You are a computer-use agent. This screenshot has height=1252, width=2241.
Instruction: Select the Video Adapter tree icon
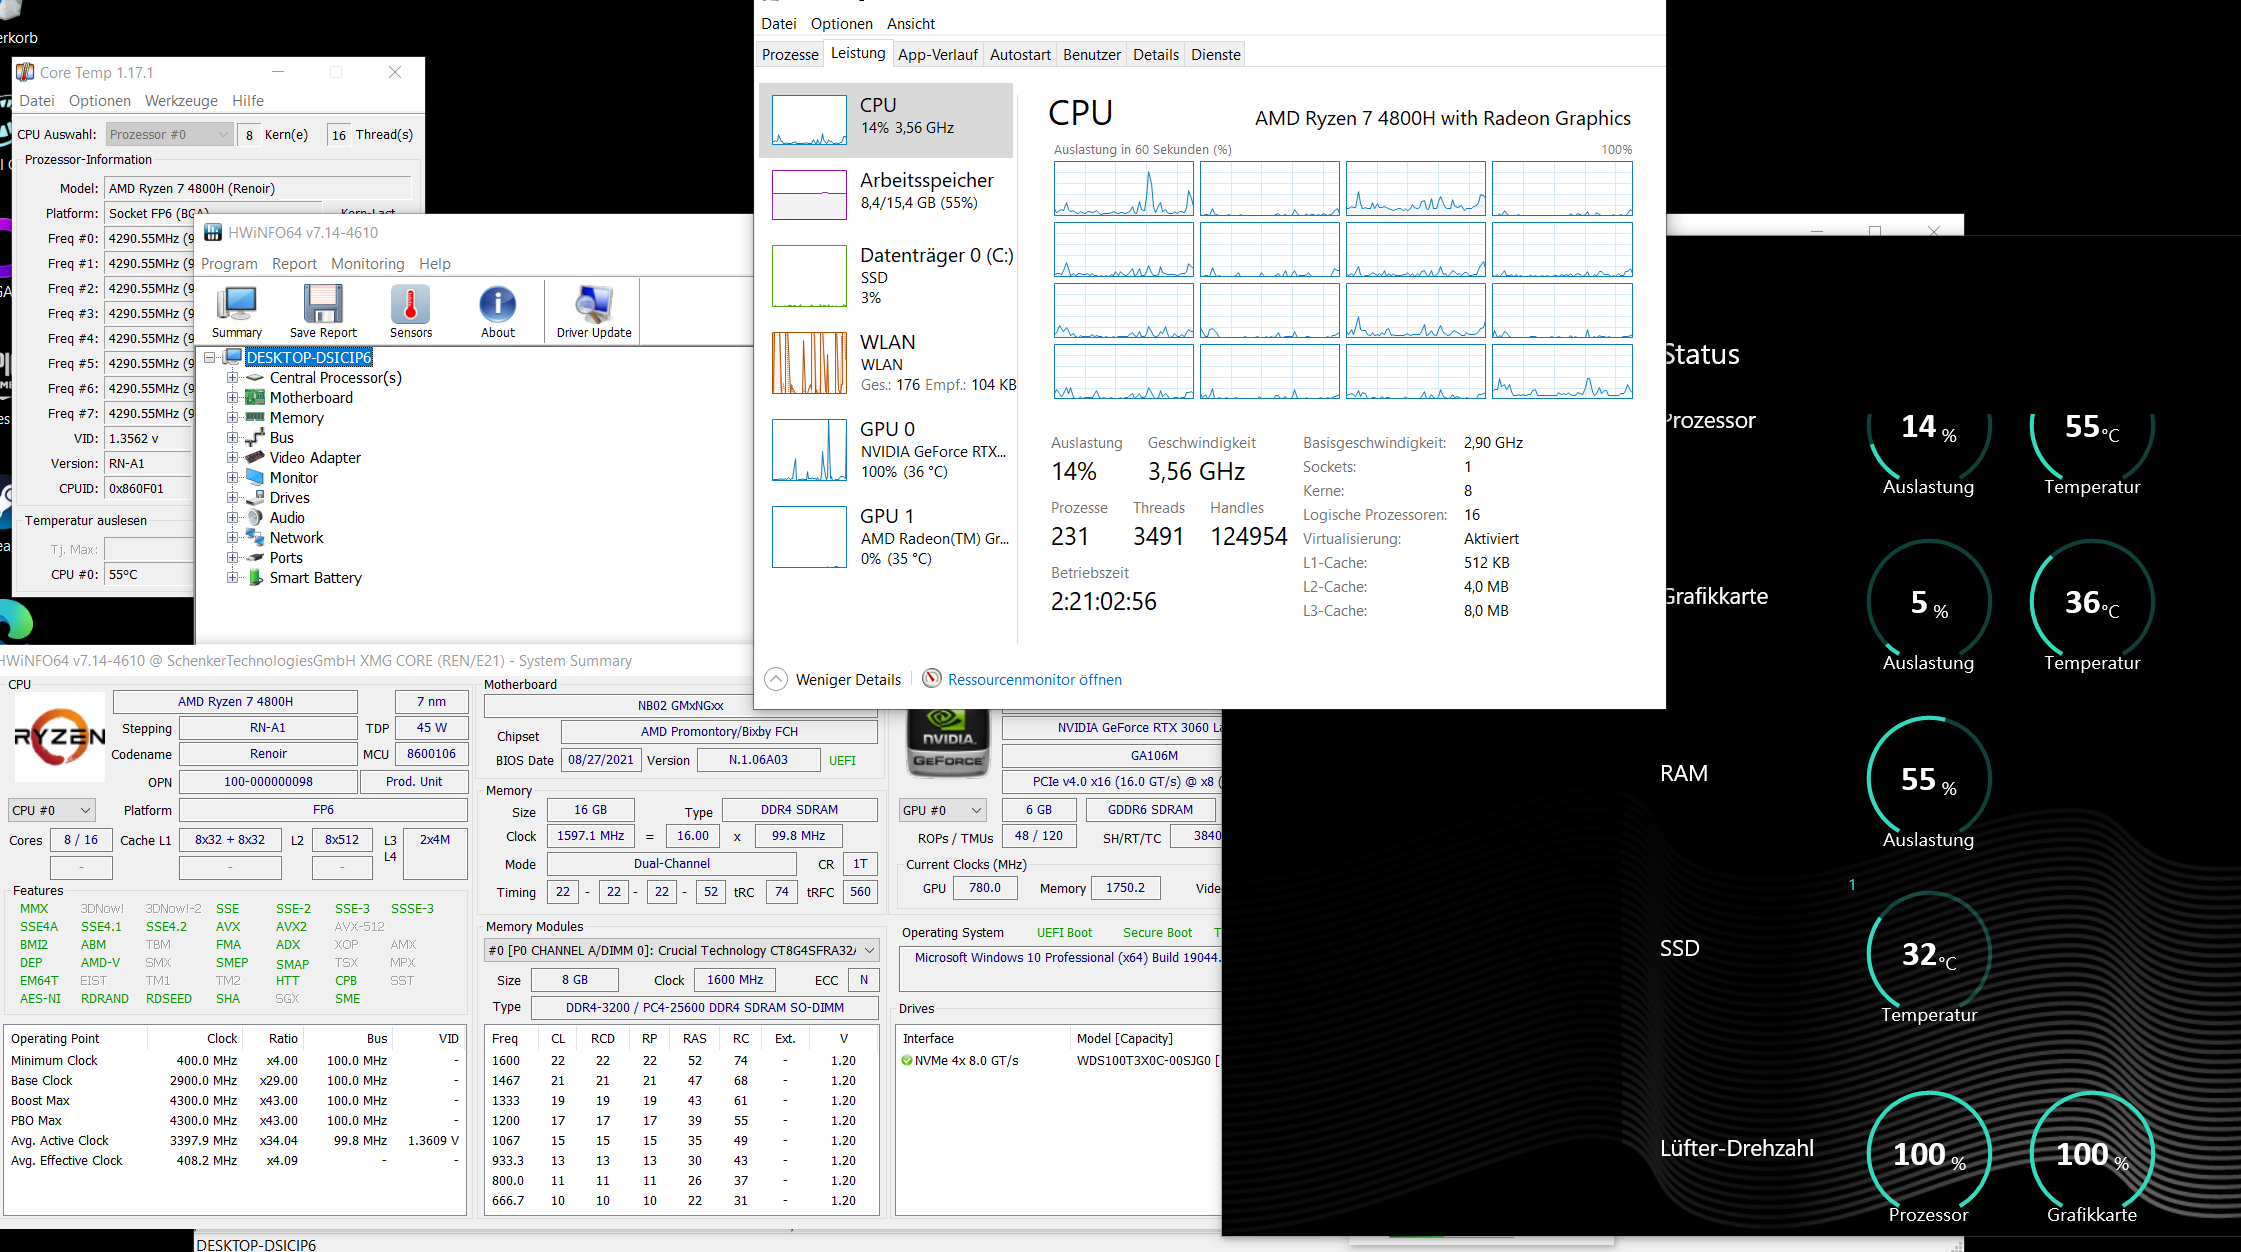pyautogui.click(x=255, y=457)
